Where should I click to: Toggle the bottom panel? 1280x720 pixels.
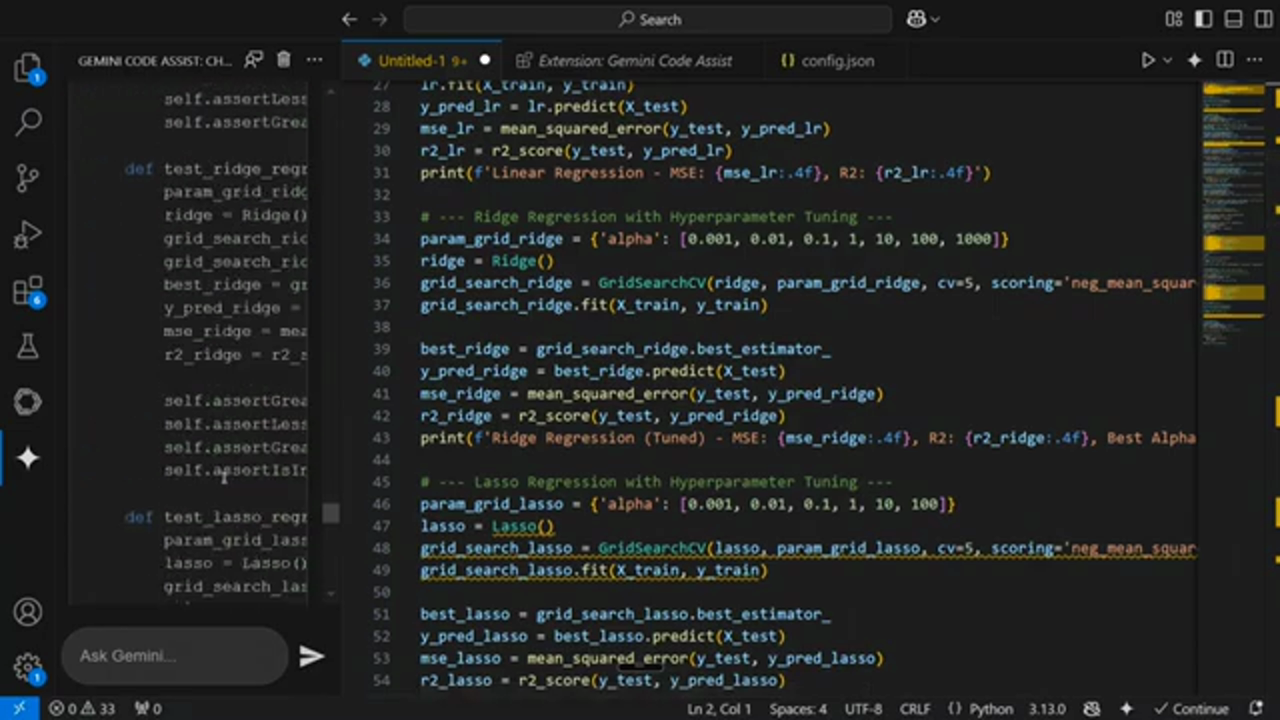point(1233,19)
